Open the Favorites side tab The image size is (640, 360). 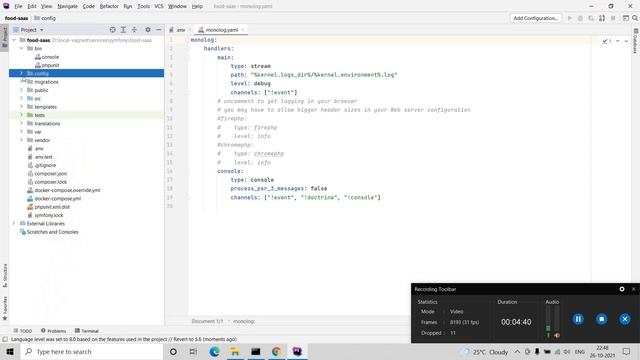(5, 308)
